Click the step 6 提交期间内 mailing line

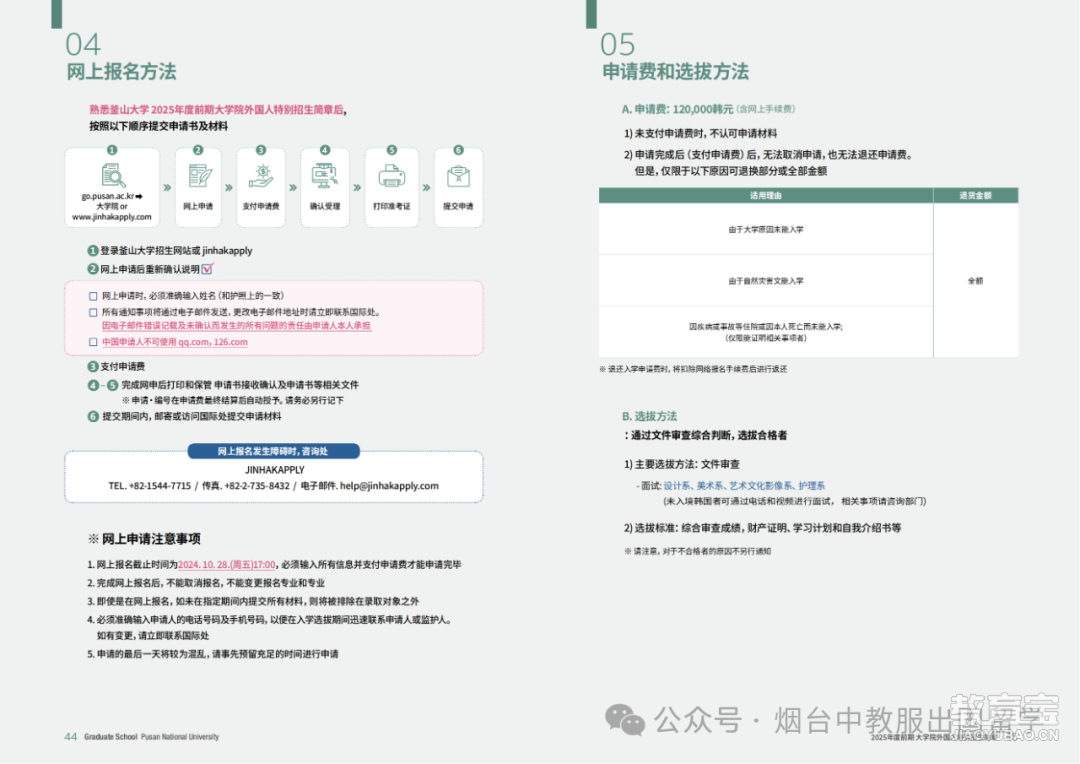[x=185, y=416]
